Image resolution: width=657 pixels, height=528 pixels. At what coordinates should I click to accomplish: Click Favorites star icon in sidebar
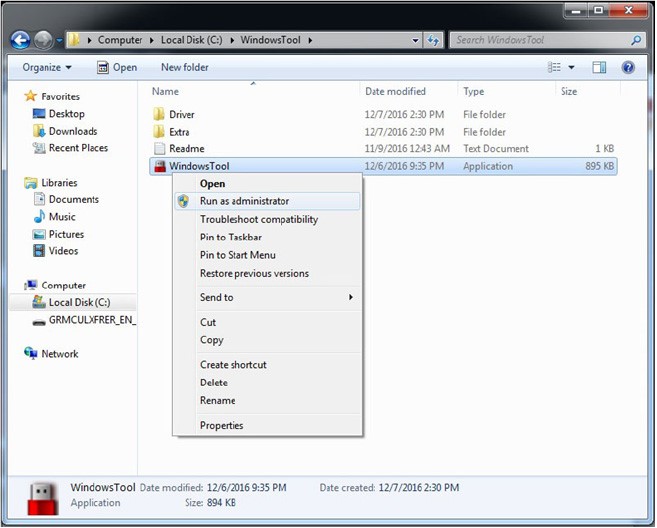(30, 96)
